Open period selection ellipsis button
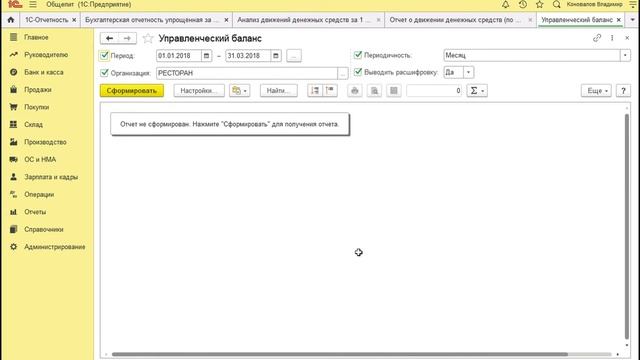 tap(294, 56)
